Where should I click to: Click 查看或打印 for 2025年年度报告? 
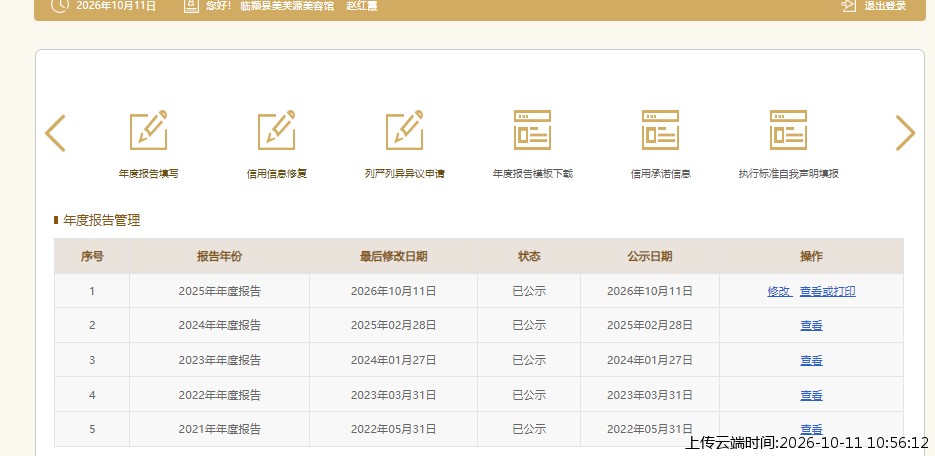[x=828, y=291]
